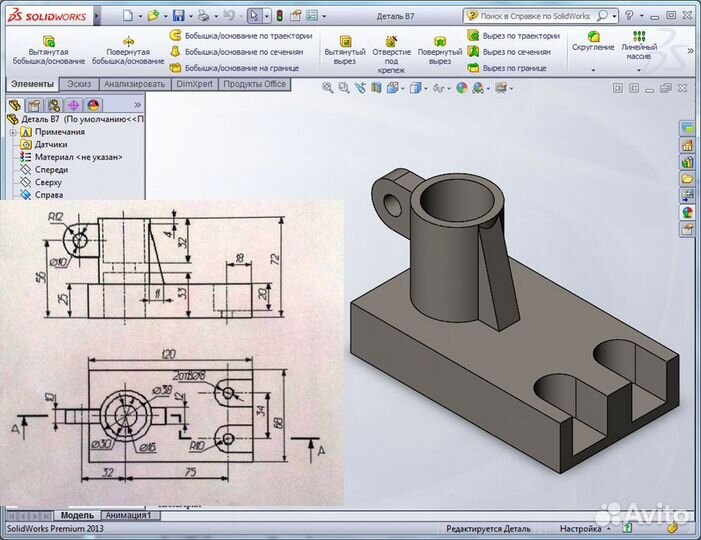Select Бобышка/основание по сечениям
The image size is (701, 540).
pyautogui.click(x=236, y=52)
